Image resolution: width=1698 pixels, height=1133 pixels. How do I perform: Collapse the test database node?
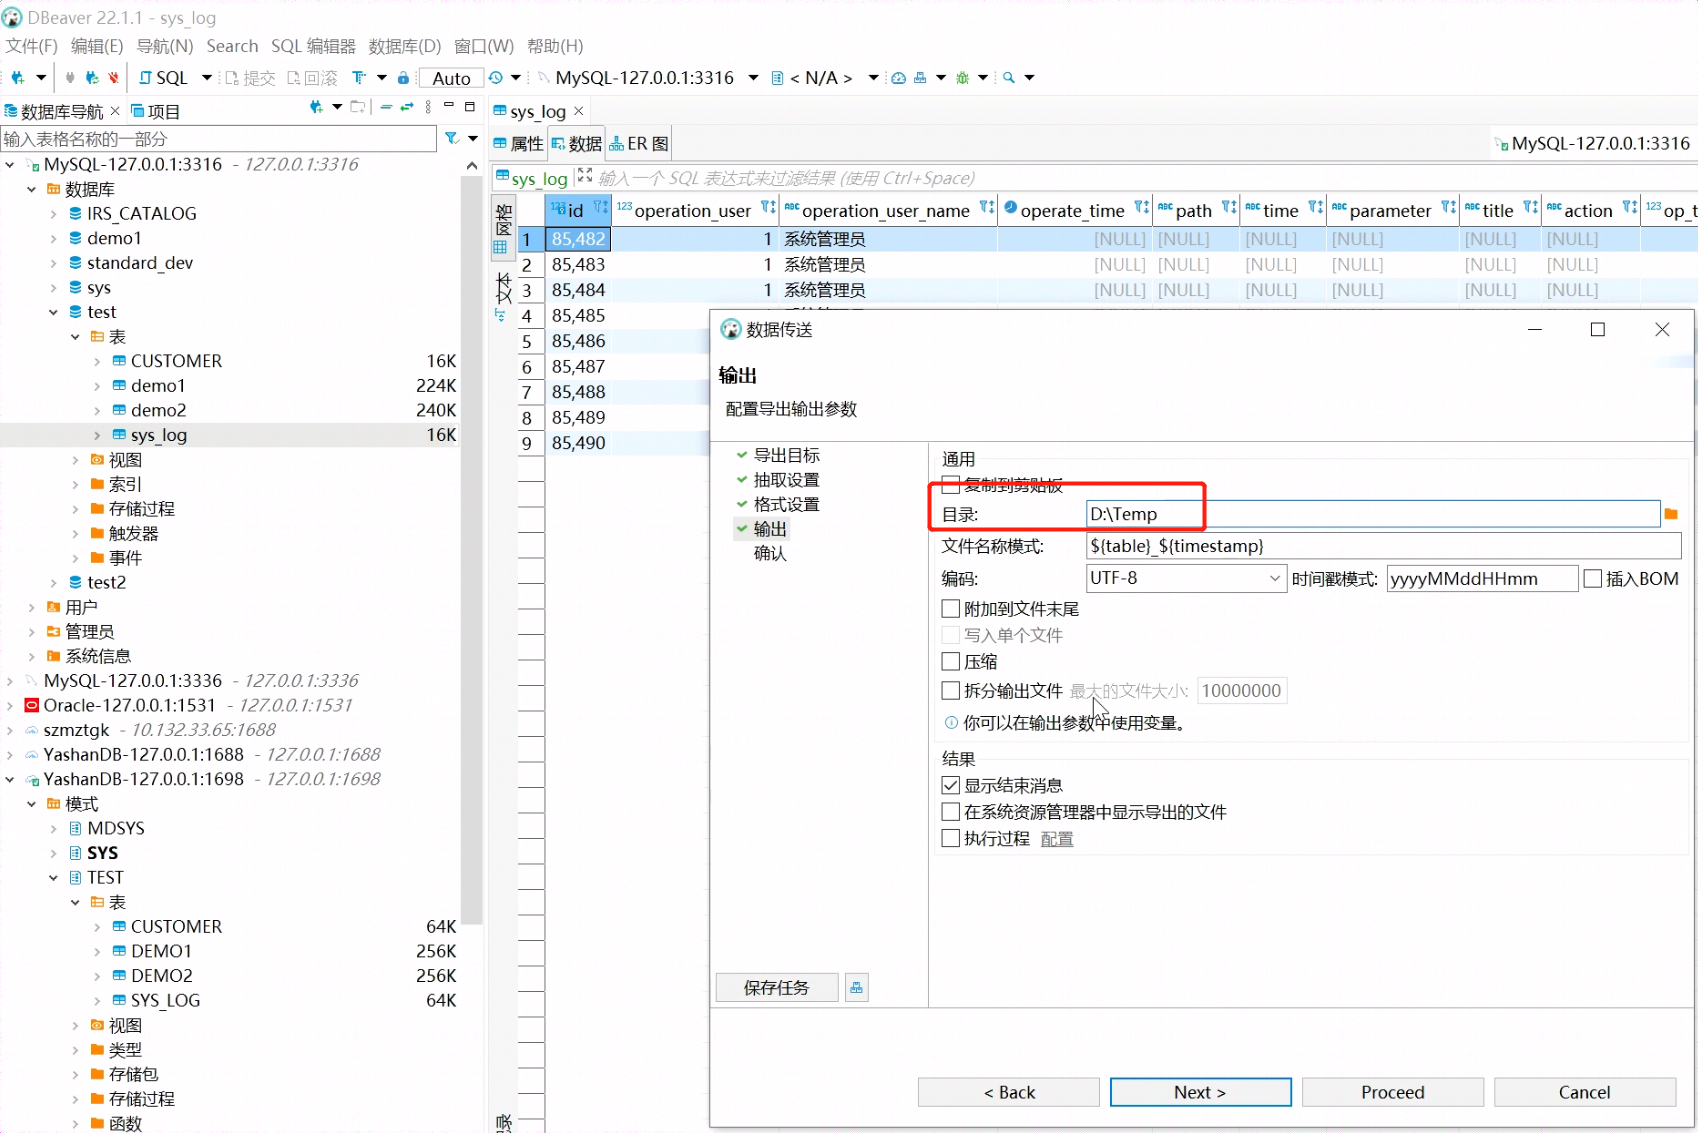[54, 312]
